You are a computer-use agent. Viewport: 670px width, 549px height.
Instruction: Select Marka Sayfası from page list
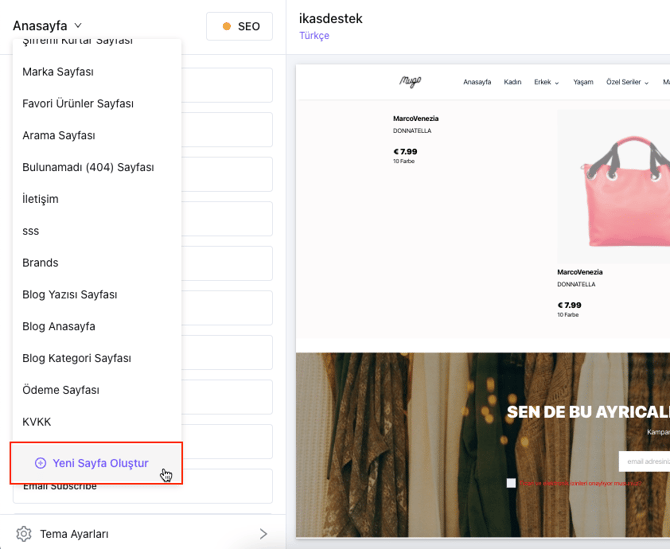pos(58,72)
